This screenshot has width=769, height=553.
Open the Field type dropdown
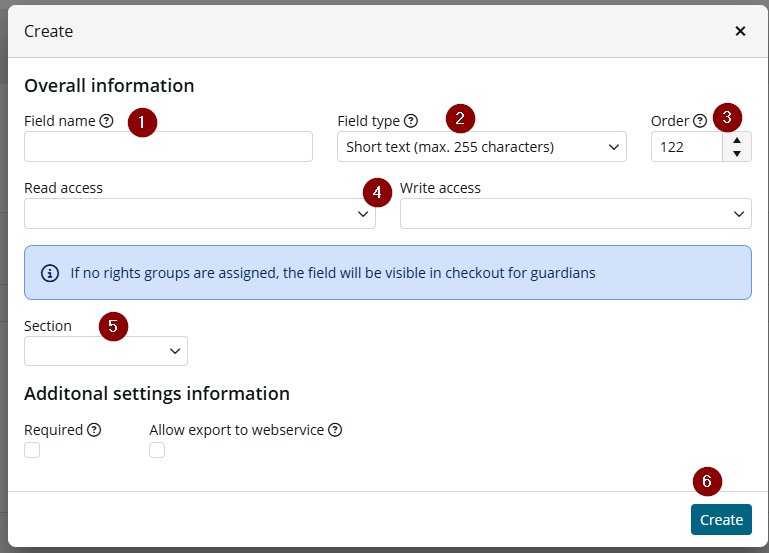pos(482,147)
